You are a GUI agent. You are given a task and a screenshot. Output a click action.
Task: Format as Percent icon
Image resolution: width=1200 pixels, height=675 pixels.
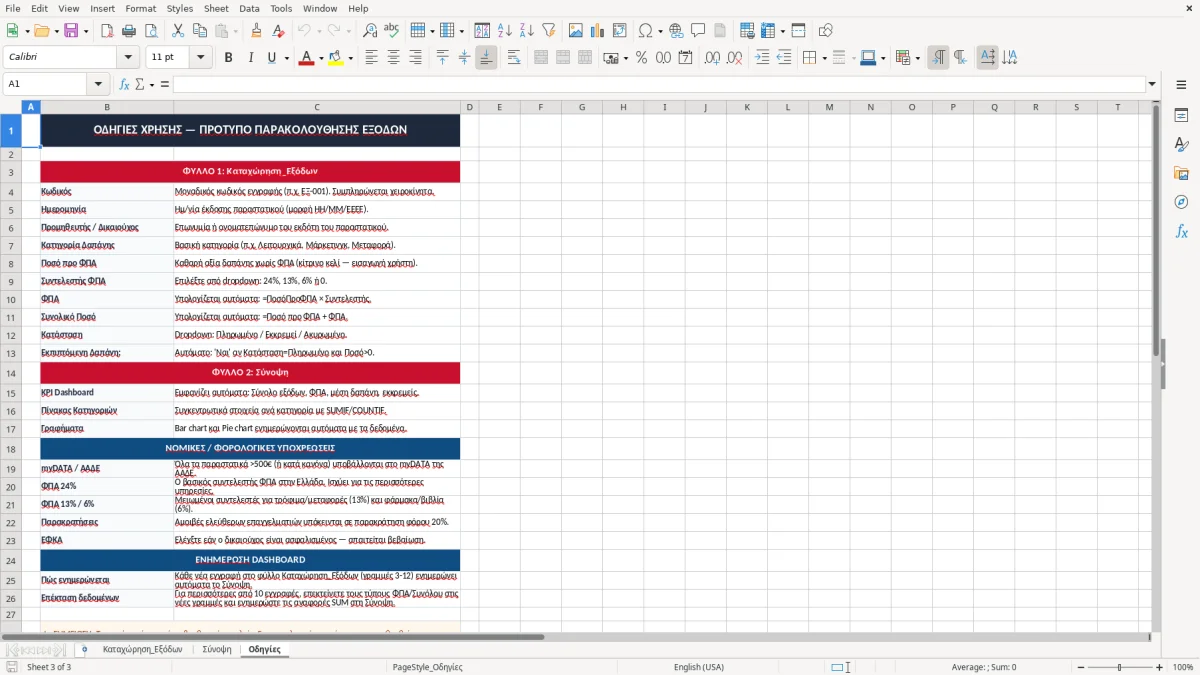click(641, 58)
